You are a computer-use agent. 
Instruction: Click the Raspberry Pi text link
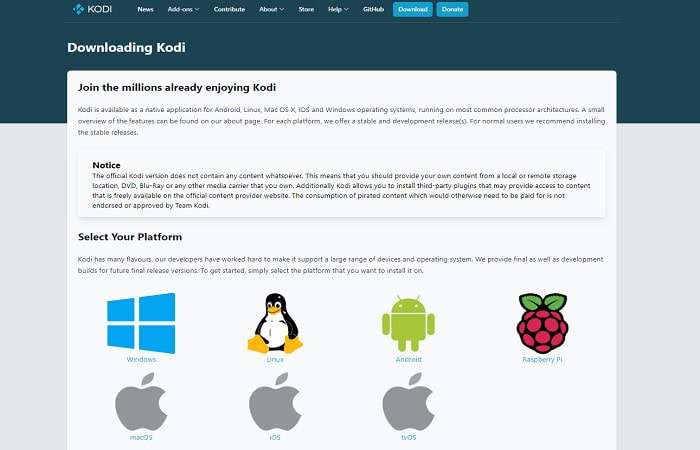(x=542, y=359)
